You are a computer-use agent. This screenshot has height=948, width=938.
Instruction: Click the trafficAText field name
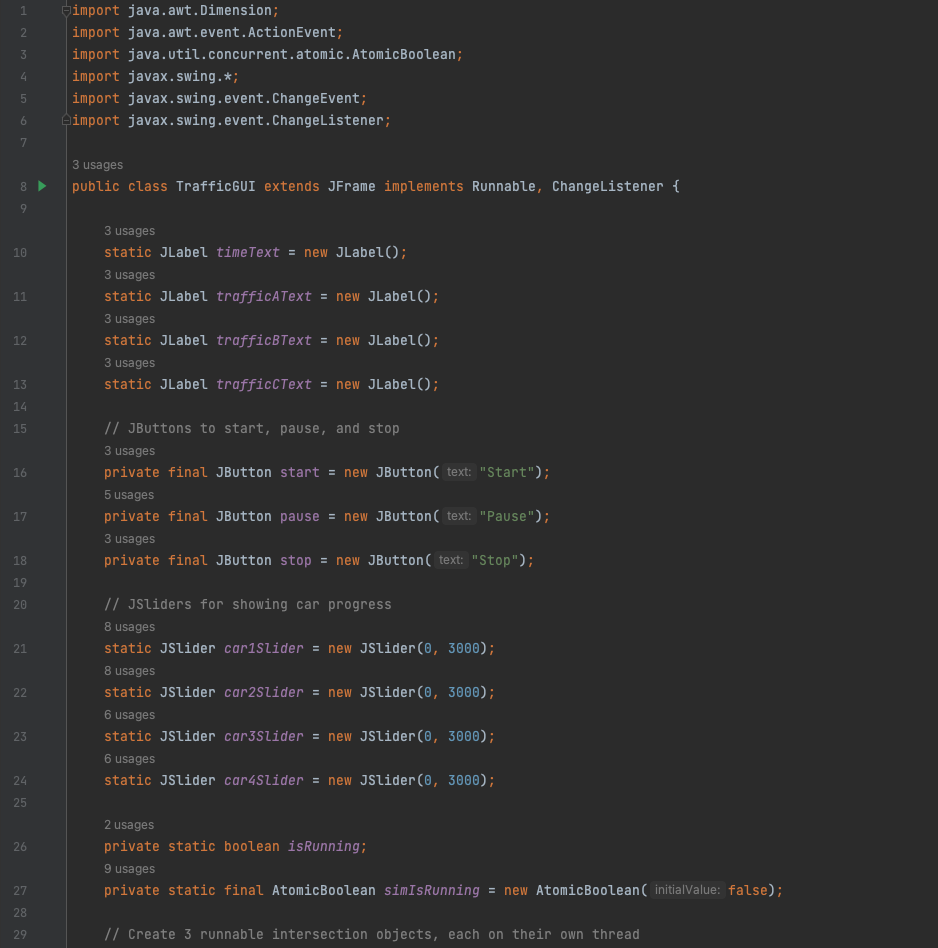(264, 296)
